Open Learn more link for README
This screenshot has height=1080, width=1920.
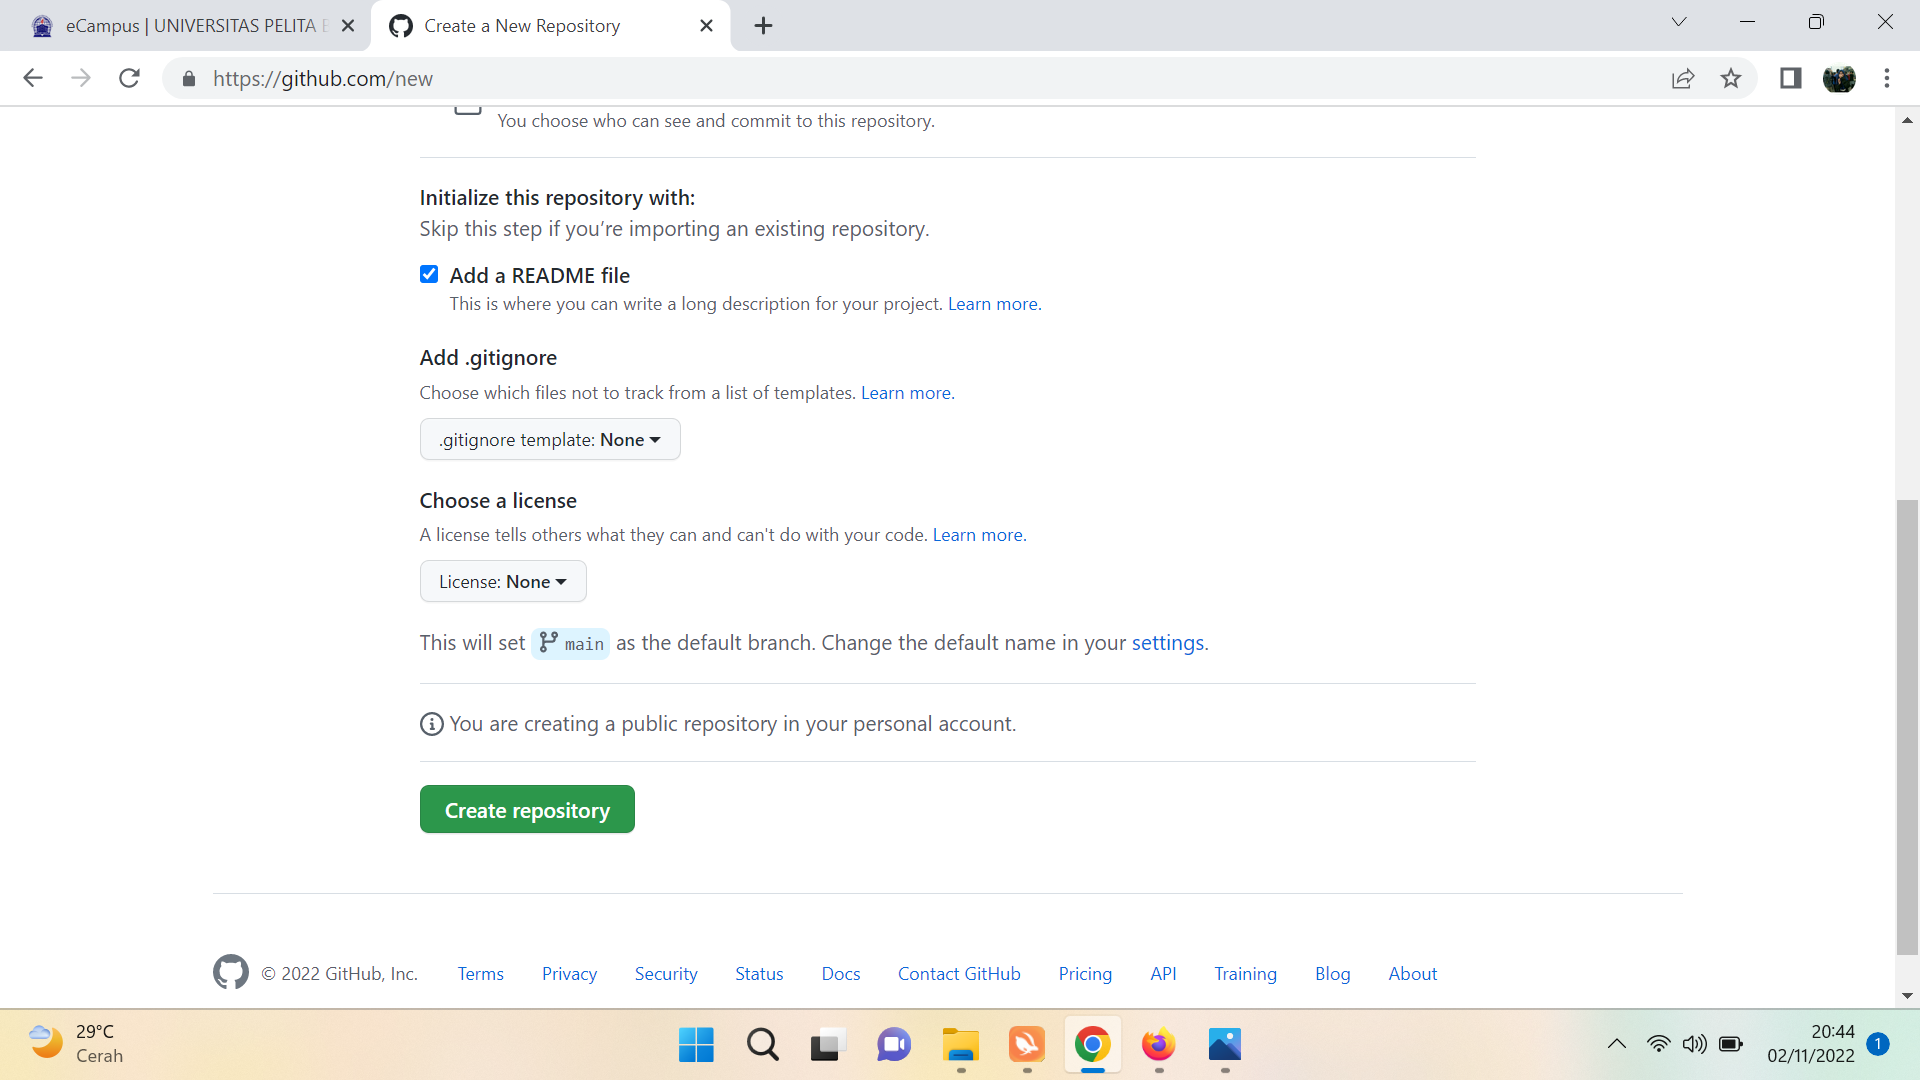click(994, 304)
